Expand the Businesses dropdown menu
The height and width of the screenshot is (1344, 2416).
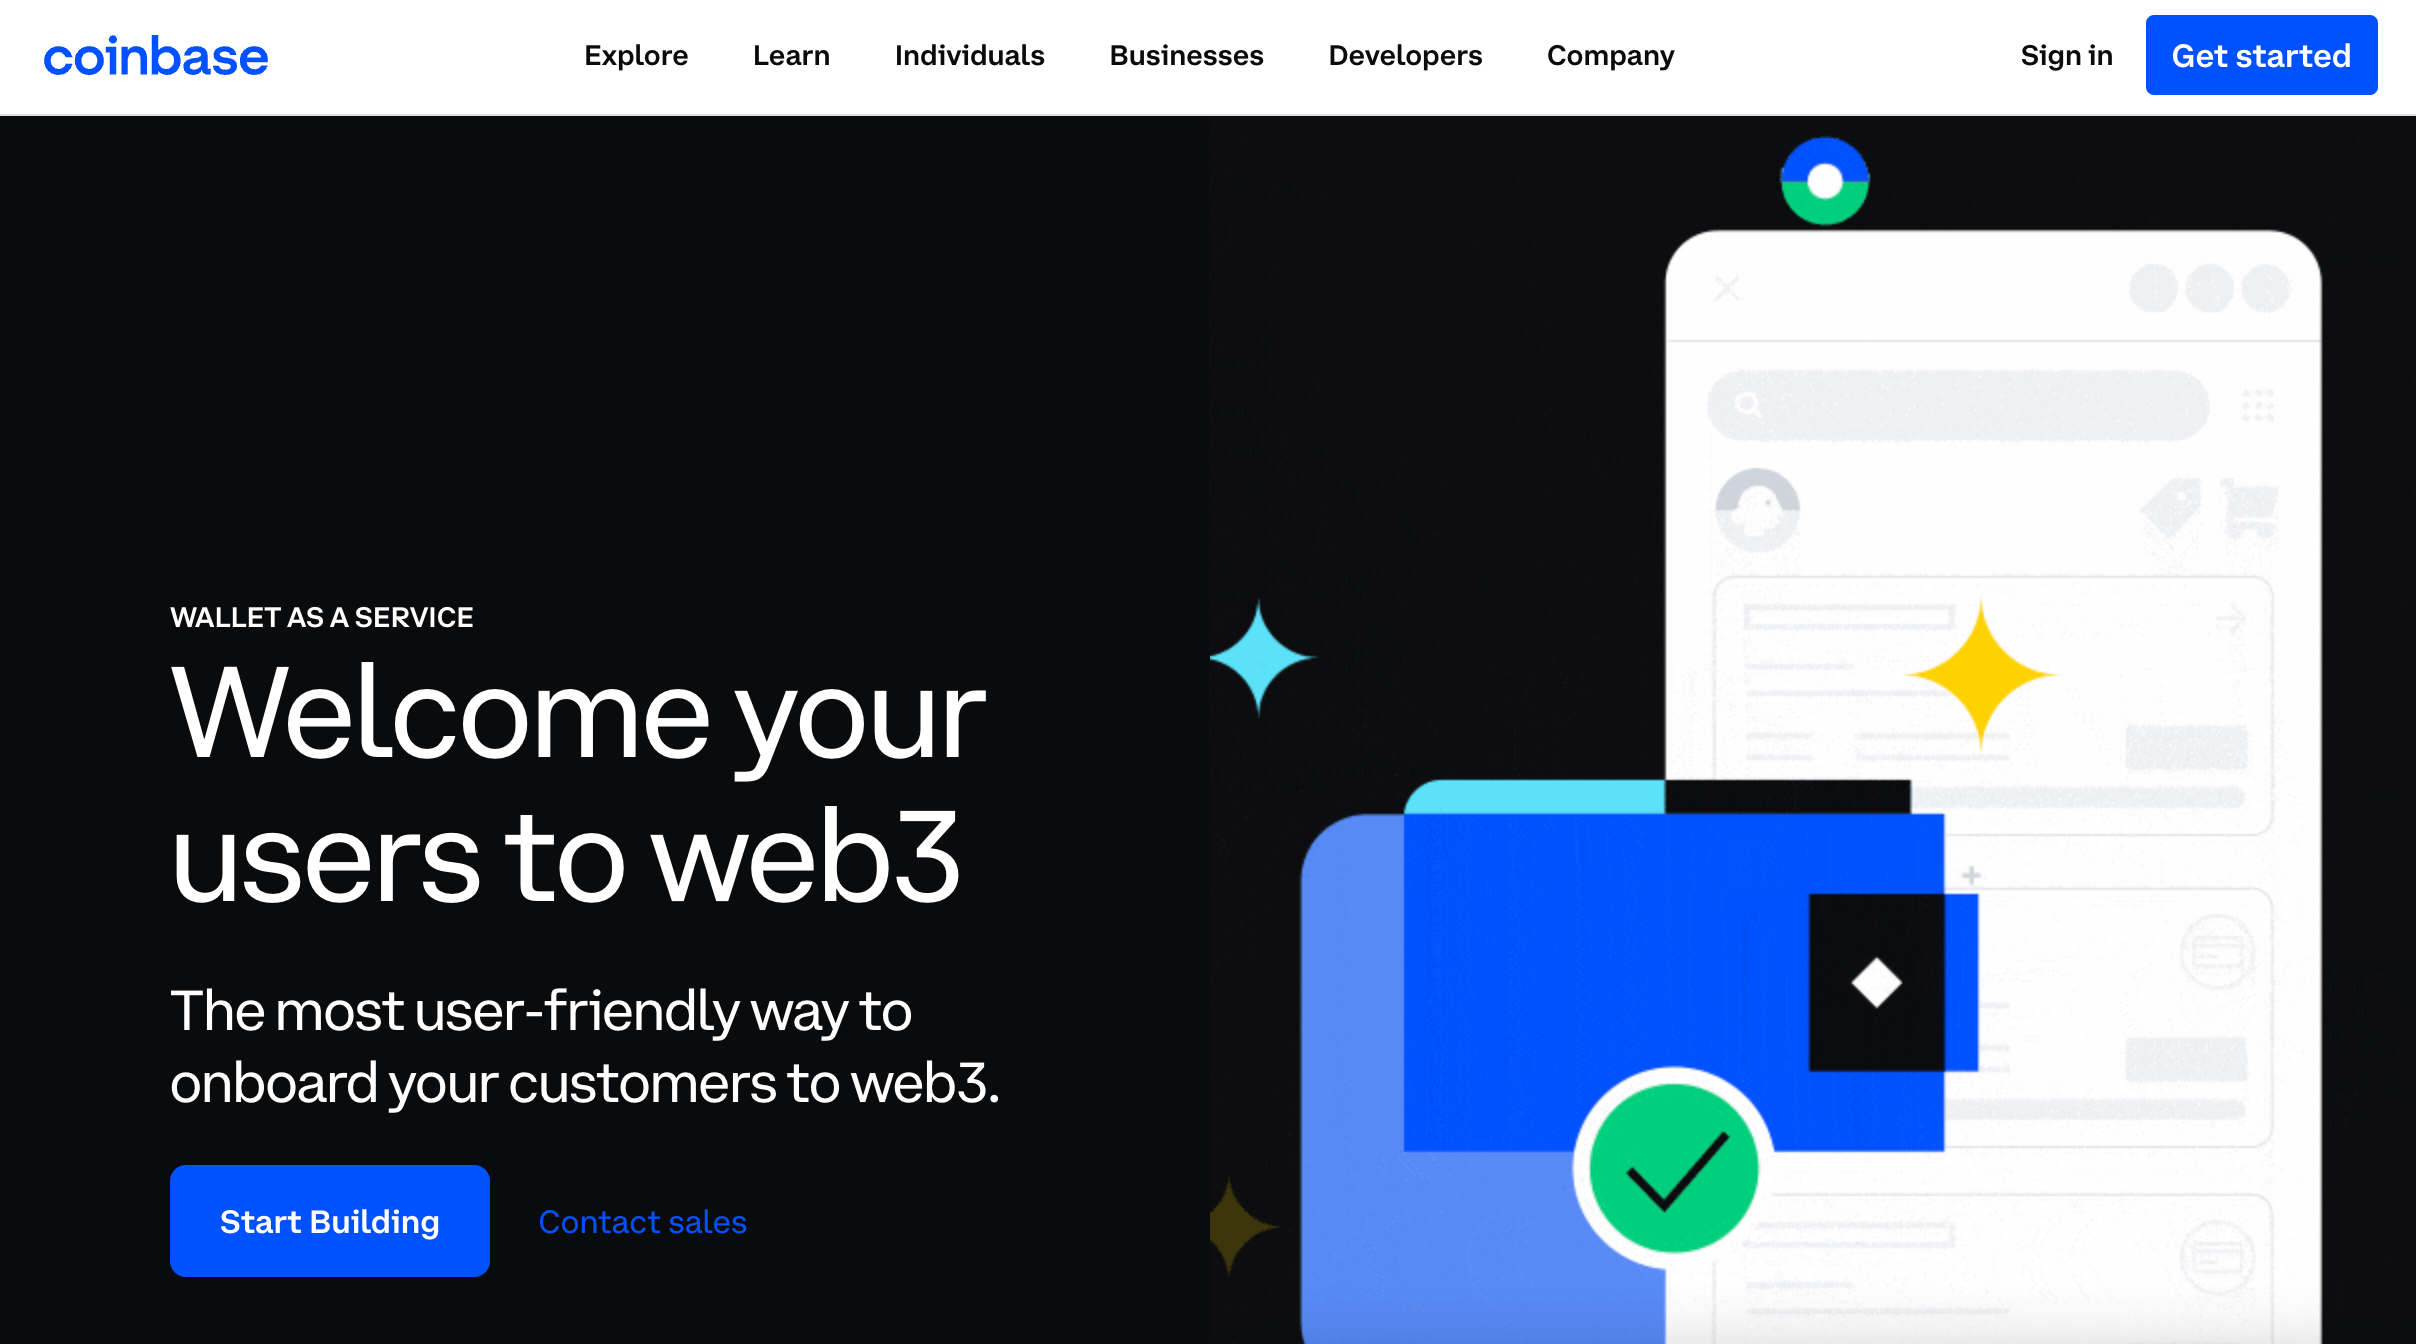click(1186, 55)
